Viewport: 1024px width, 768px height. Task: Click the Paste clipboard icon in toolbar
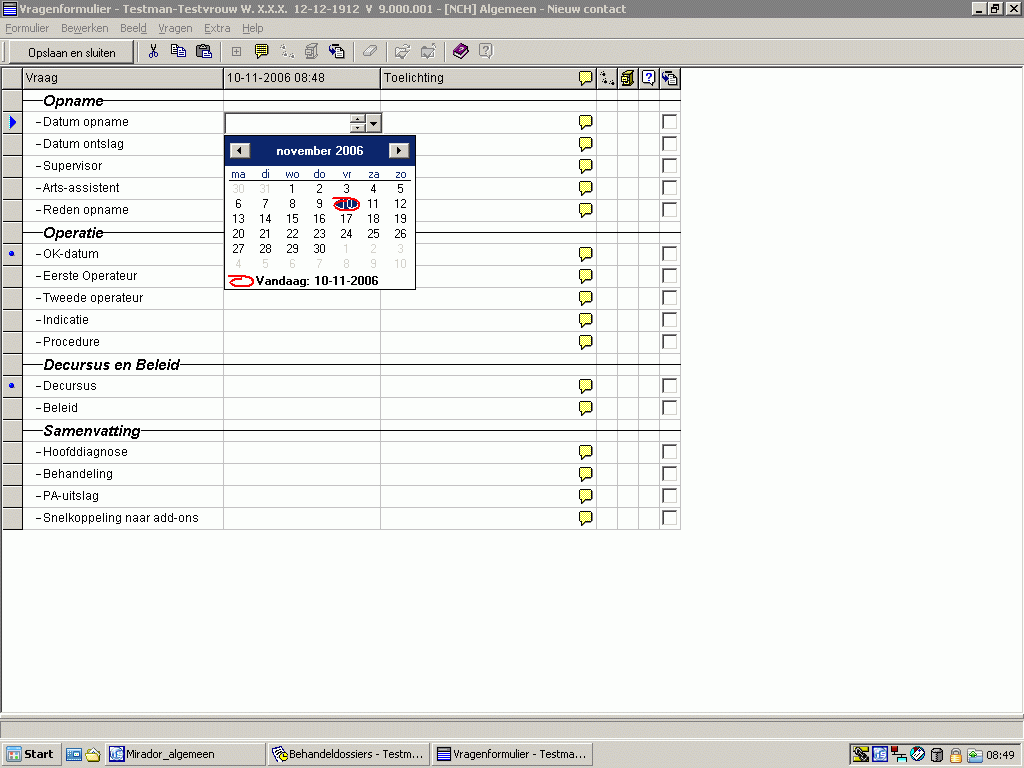204,52
